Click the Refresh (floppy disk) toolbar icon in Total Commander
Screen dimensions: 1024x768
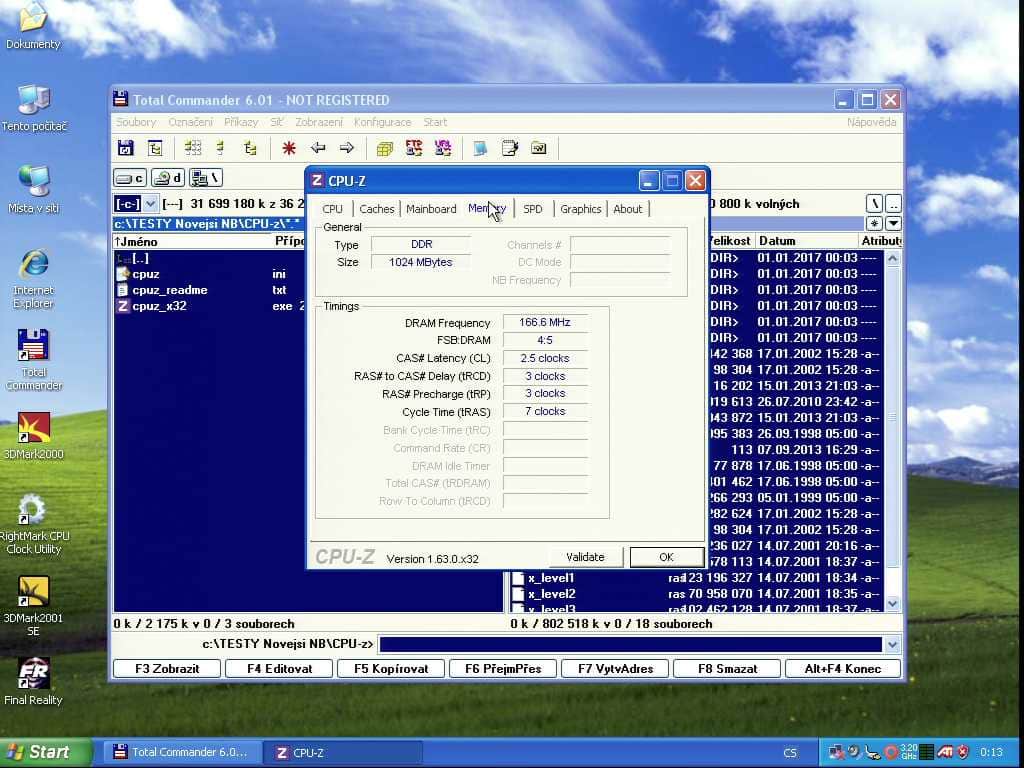pos(125,148)
